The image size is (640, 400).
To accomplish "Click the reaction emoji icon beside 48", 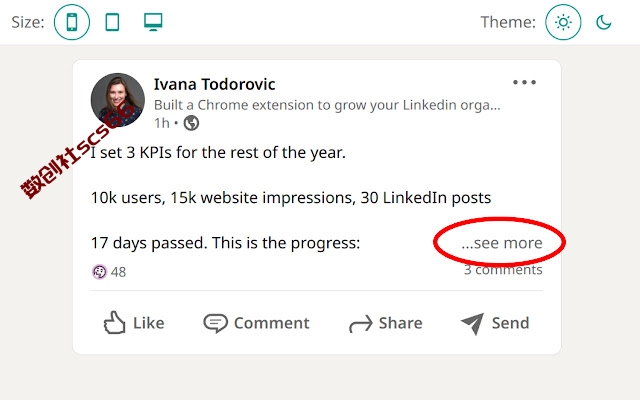I will 100,271.
